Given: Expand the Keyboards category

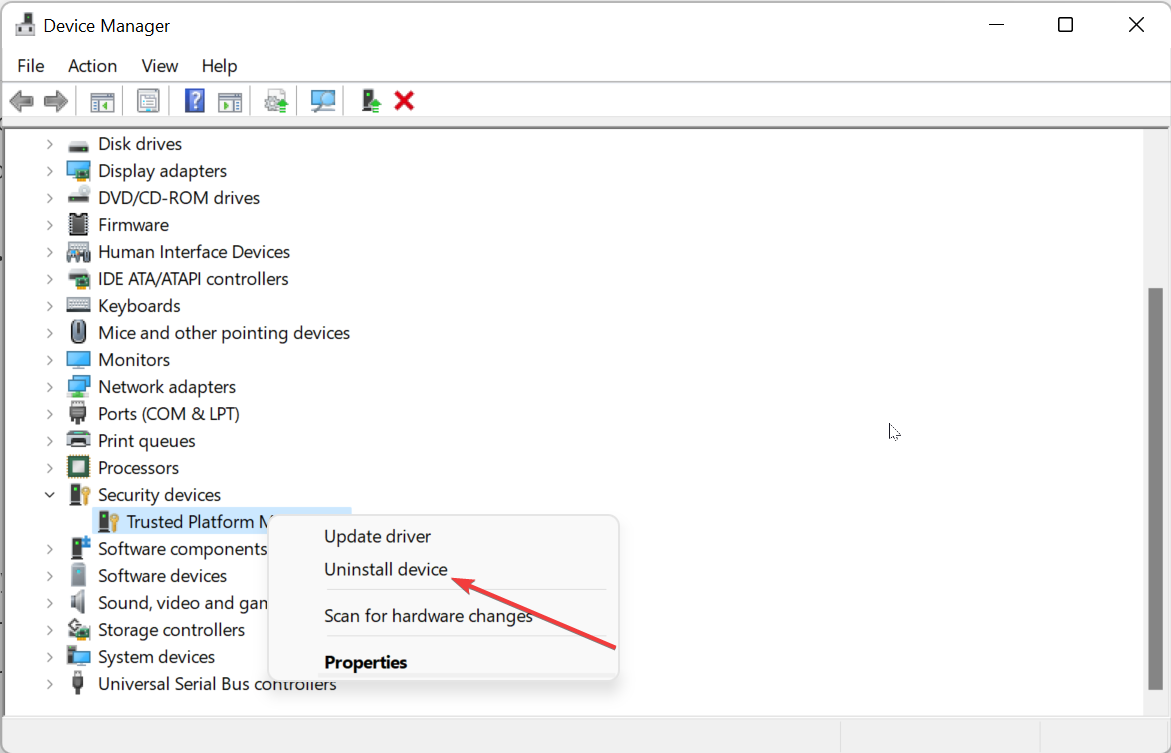Looking at the screenshot, I should coord(50,306).
